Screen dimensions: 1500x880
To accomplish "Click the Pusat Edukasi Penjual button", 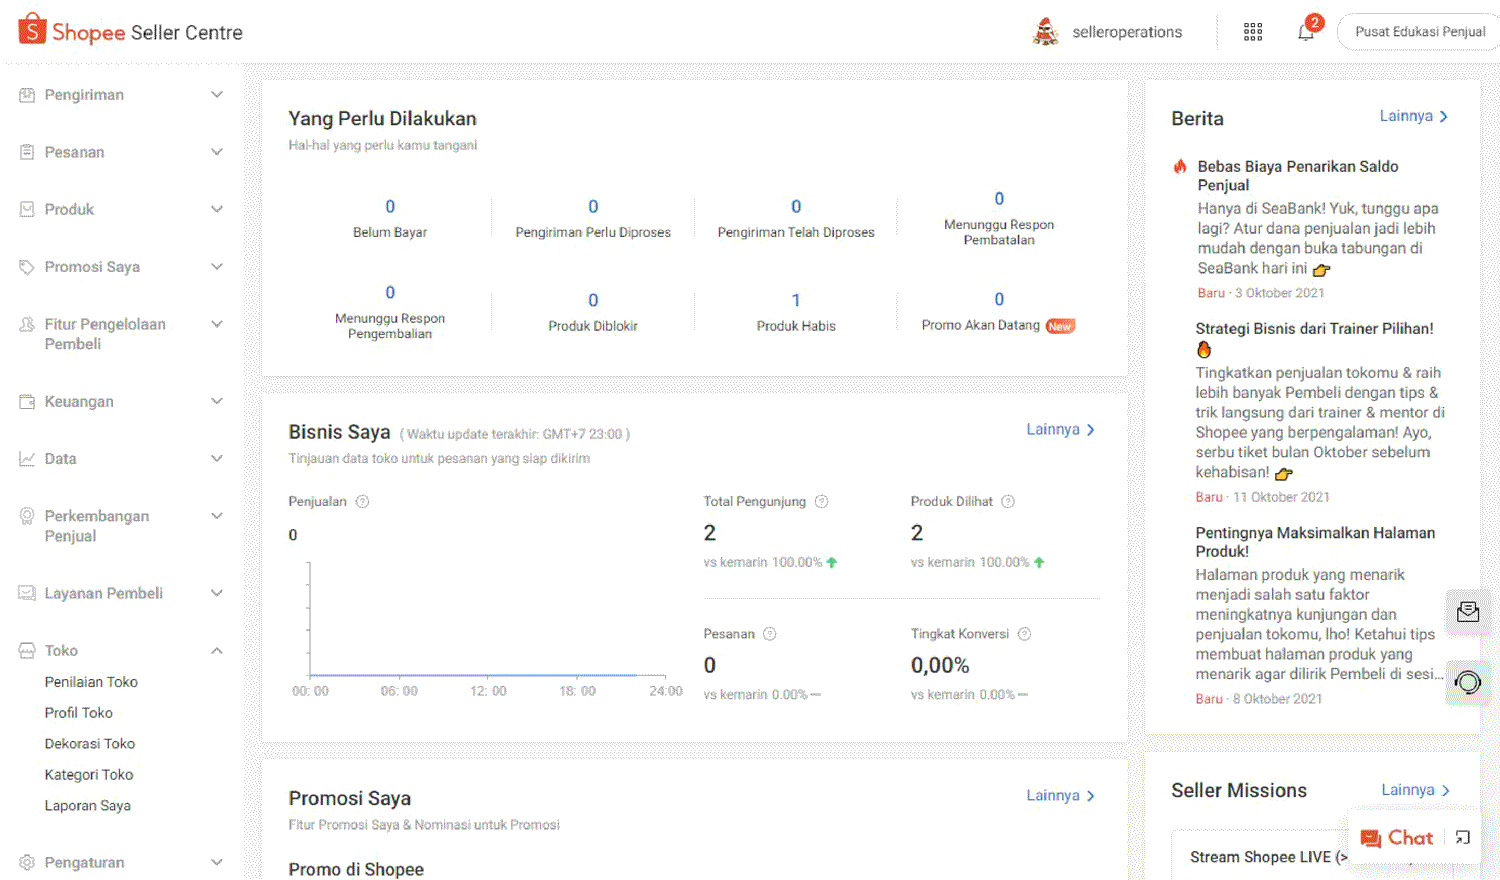I will (1419, 32).
